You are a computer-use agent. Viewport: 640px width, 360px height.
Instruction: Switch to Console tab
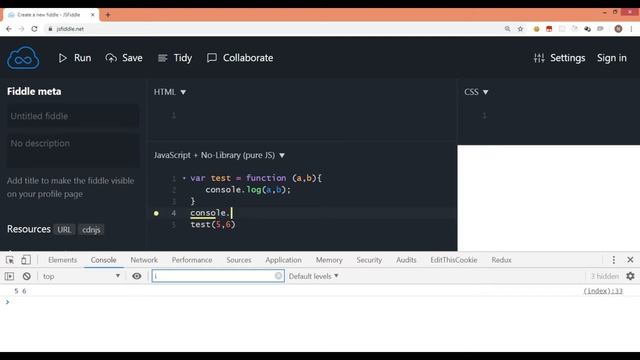point(103,260)
